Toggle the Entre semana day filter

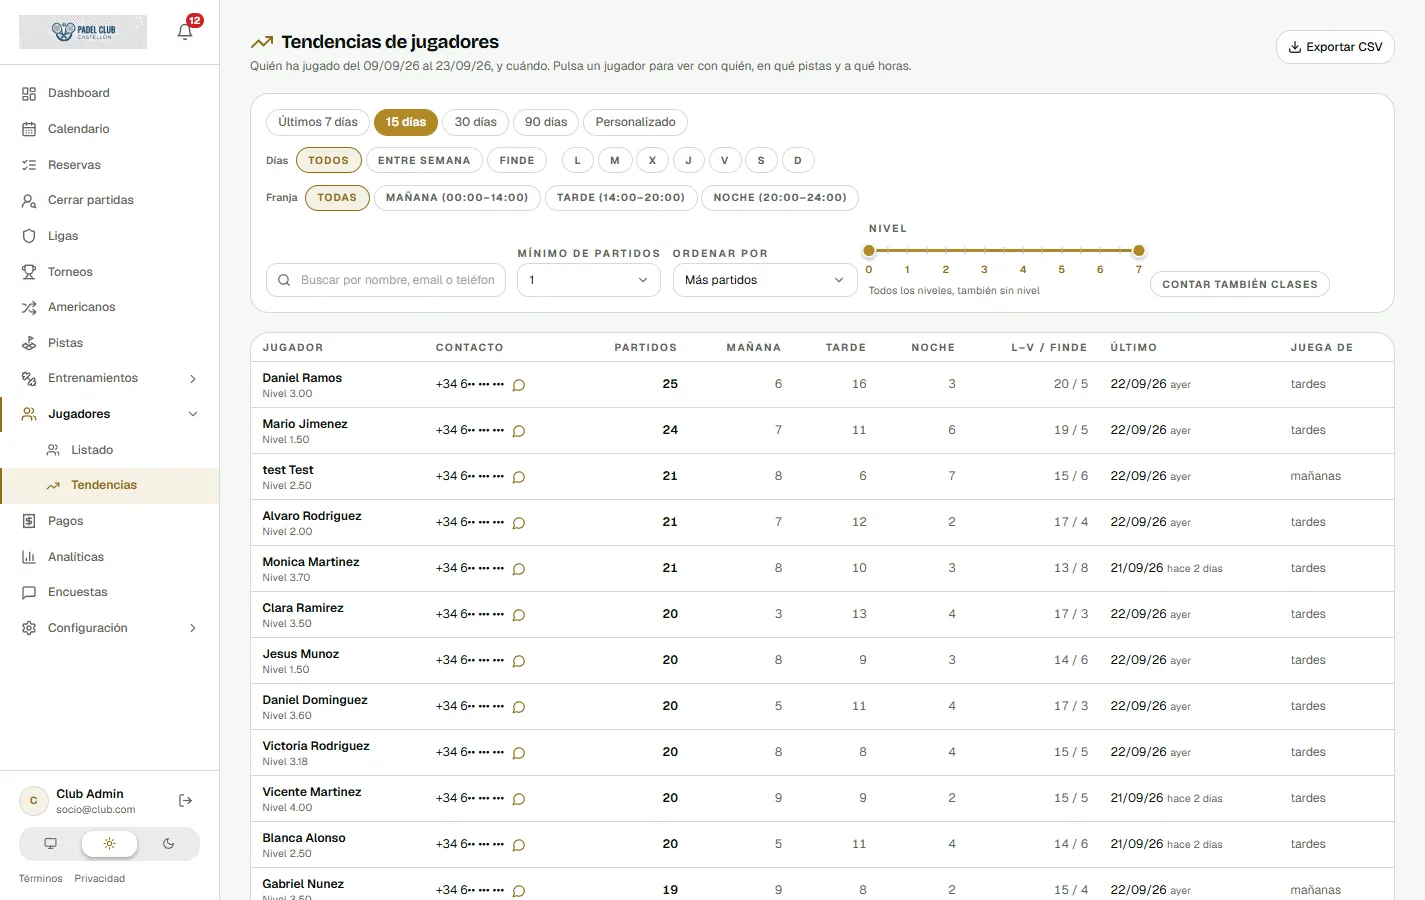(424, 160)
